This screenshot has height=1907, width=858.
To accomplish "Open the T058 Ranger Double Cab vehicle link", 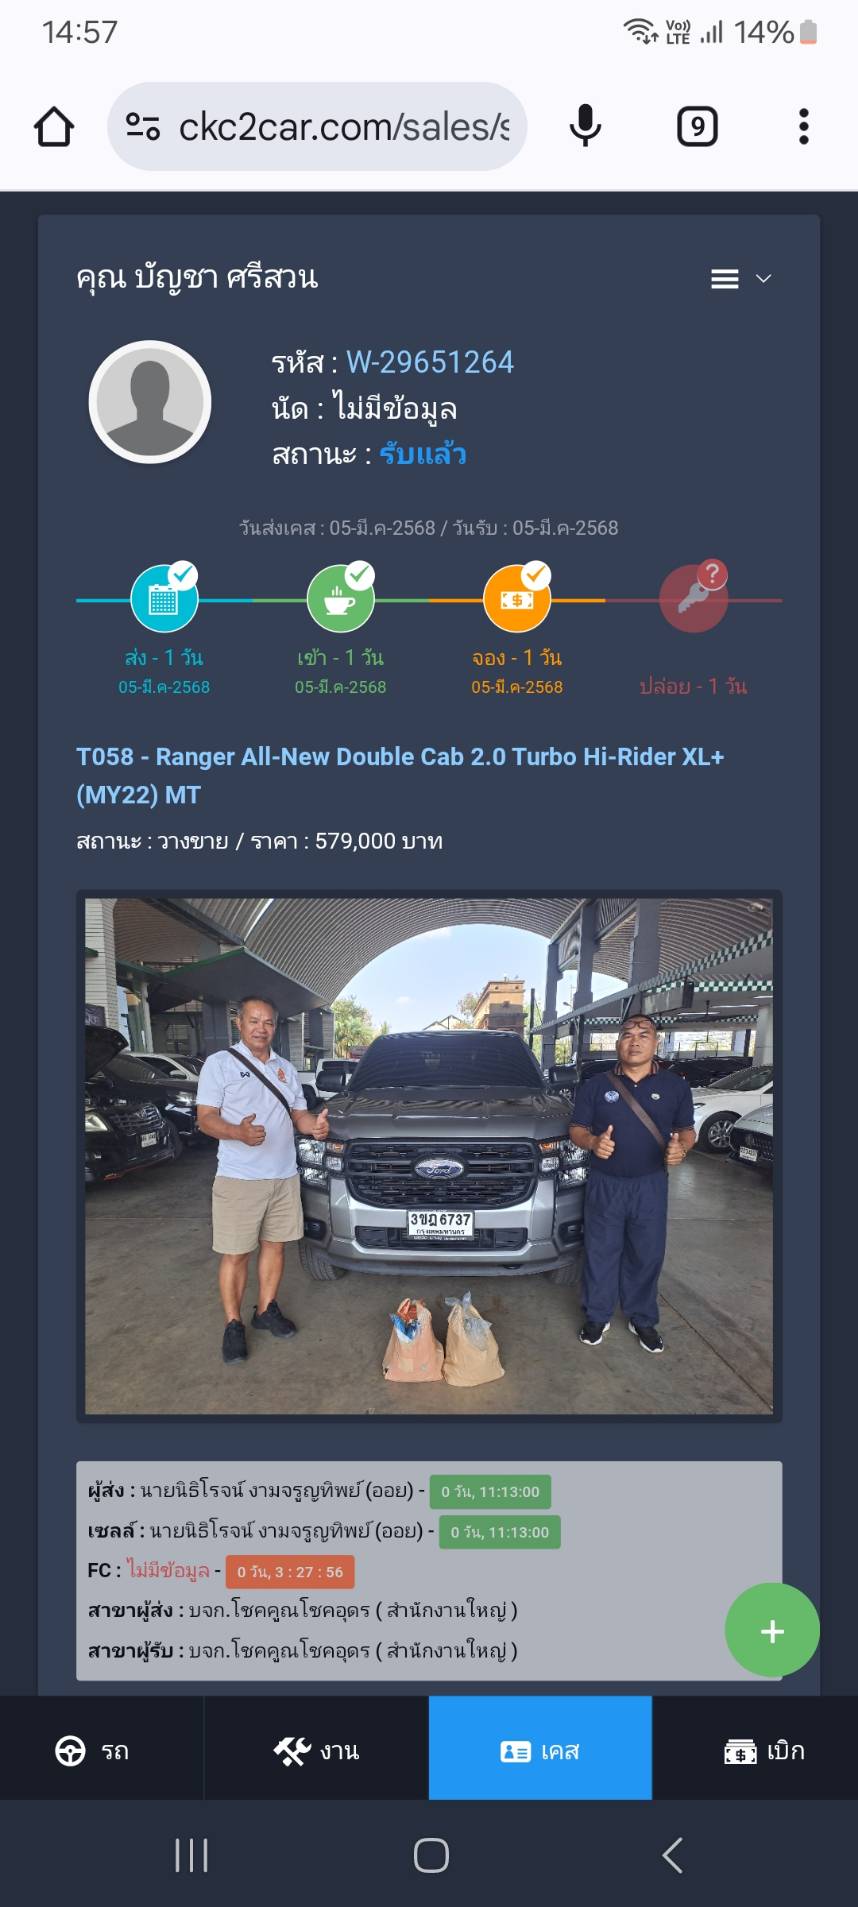I will tap(400, 775).
